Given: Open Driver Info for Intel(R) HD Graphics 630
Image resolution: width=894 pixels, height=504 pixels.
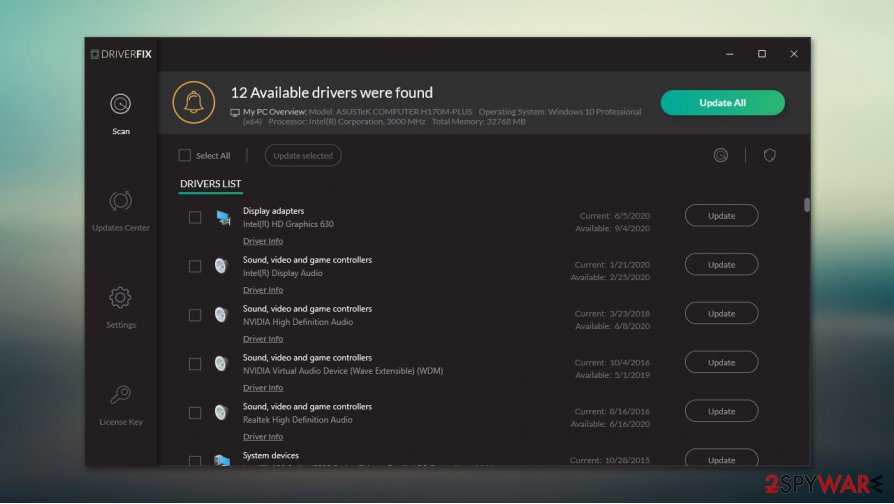Looking at the screenshot, I should pos(263,241).
